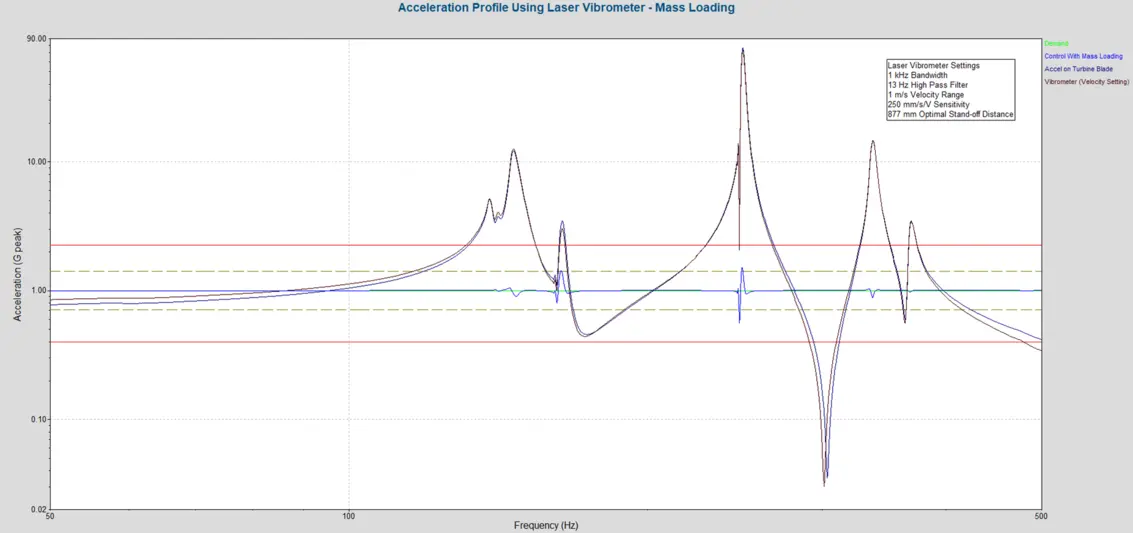Select Accel on Turbine Blade legend entry

[1078, 70]
